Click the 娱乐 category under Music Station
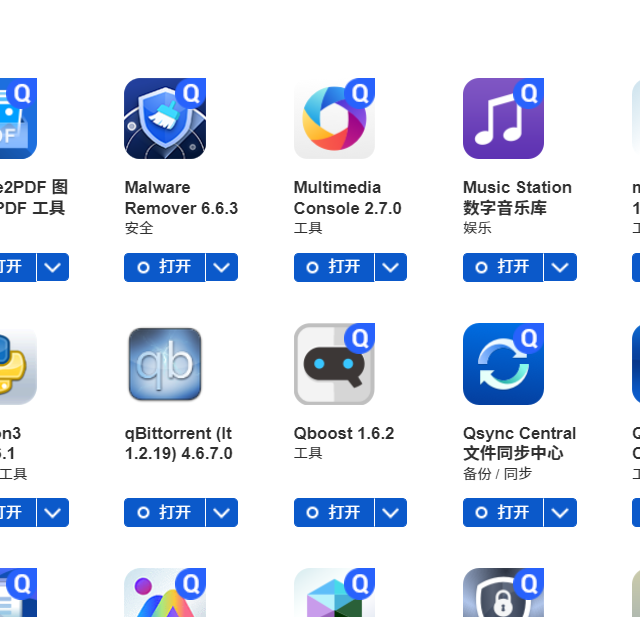The width and height of the screenshot is (640, 617). point(477,228)
